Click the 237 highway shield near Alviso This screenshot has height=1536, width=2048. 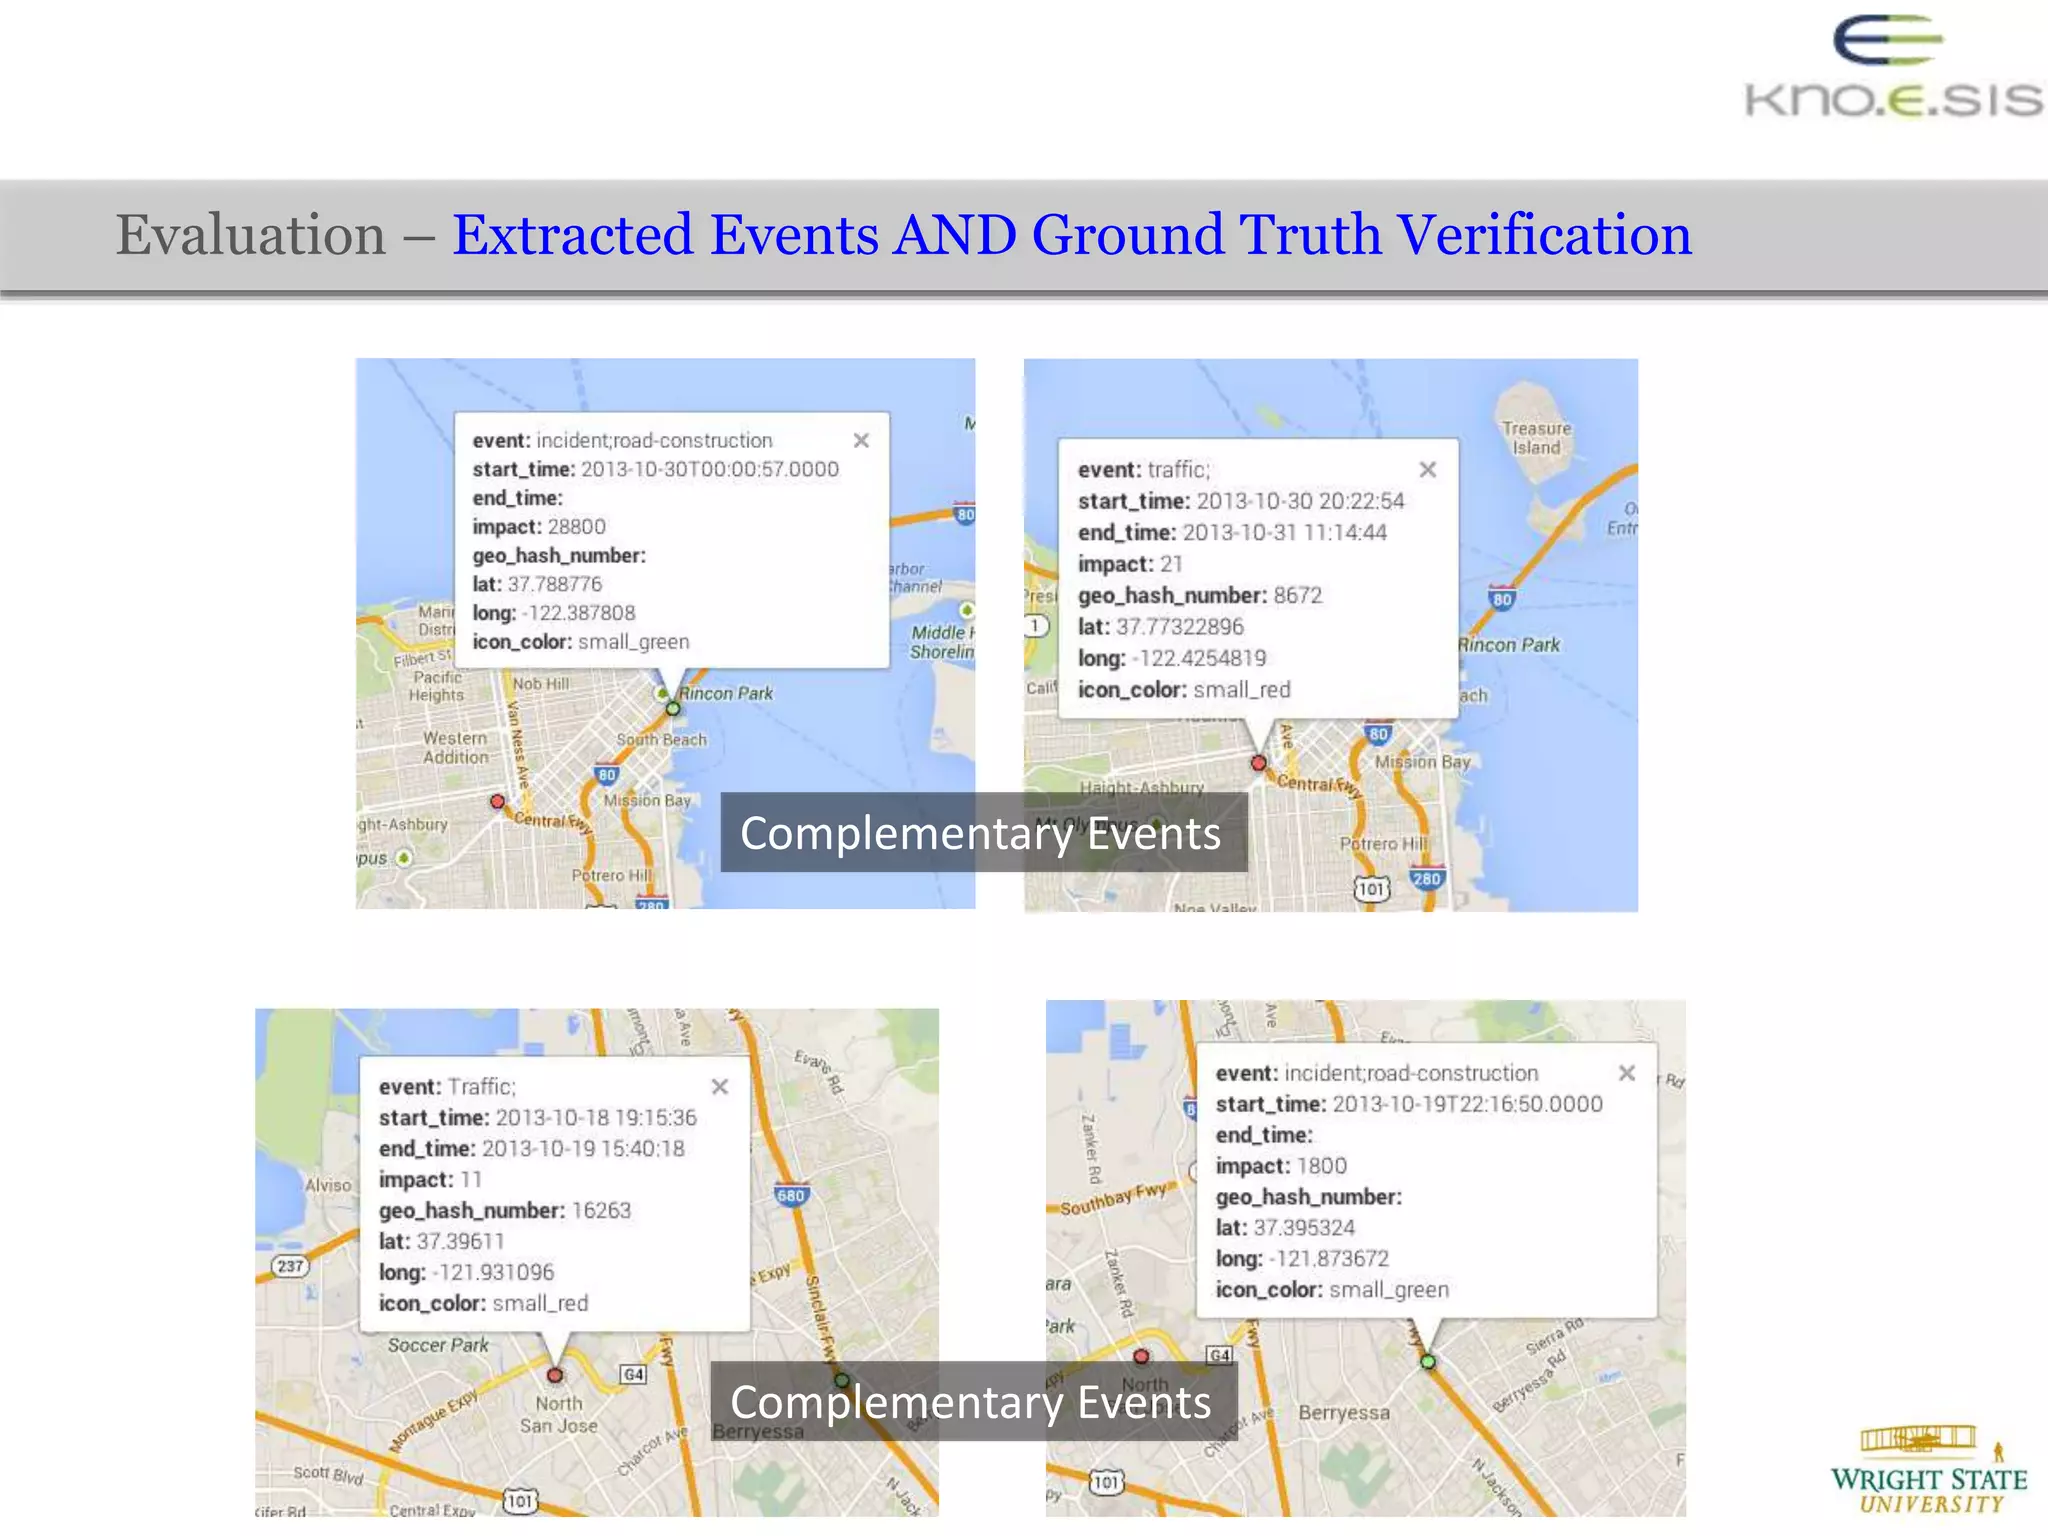[290, 1266]
